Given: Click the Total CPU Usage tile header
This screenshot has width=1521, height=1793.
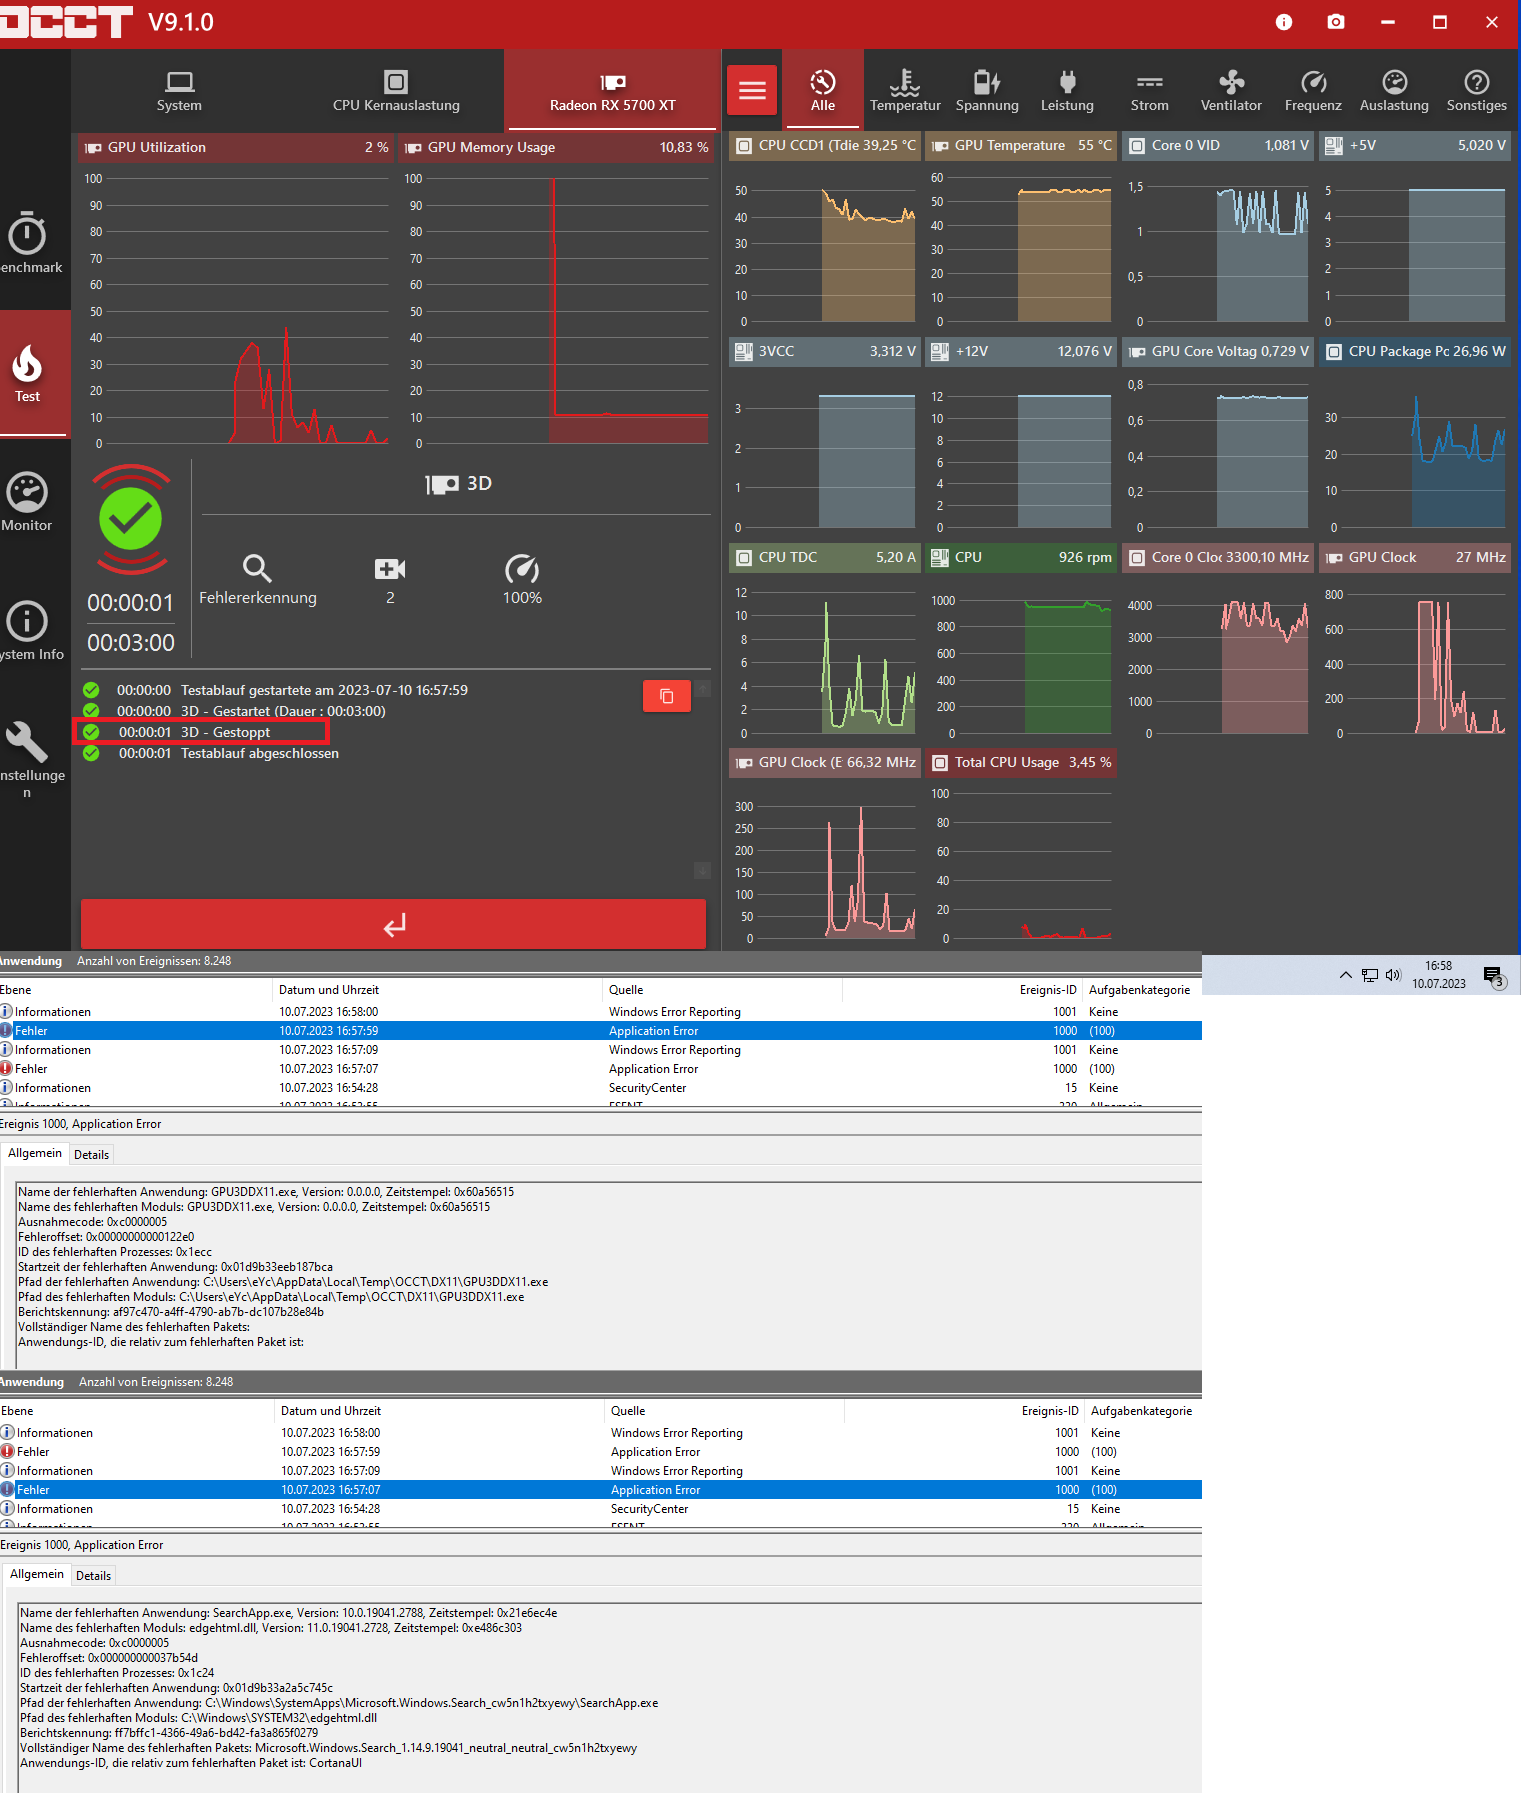Looking at the screenshot, I should coord(1020,762).
